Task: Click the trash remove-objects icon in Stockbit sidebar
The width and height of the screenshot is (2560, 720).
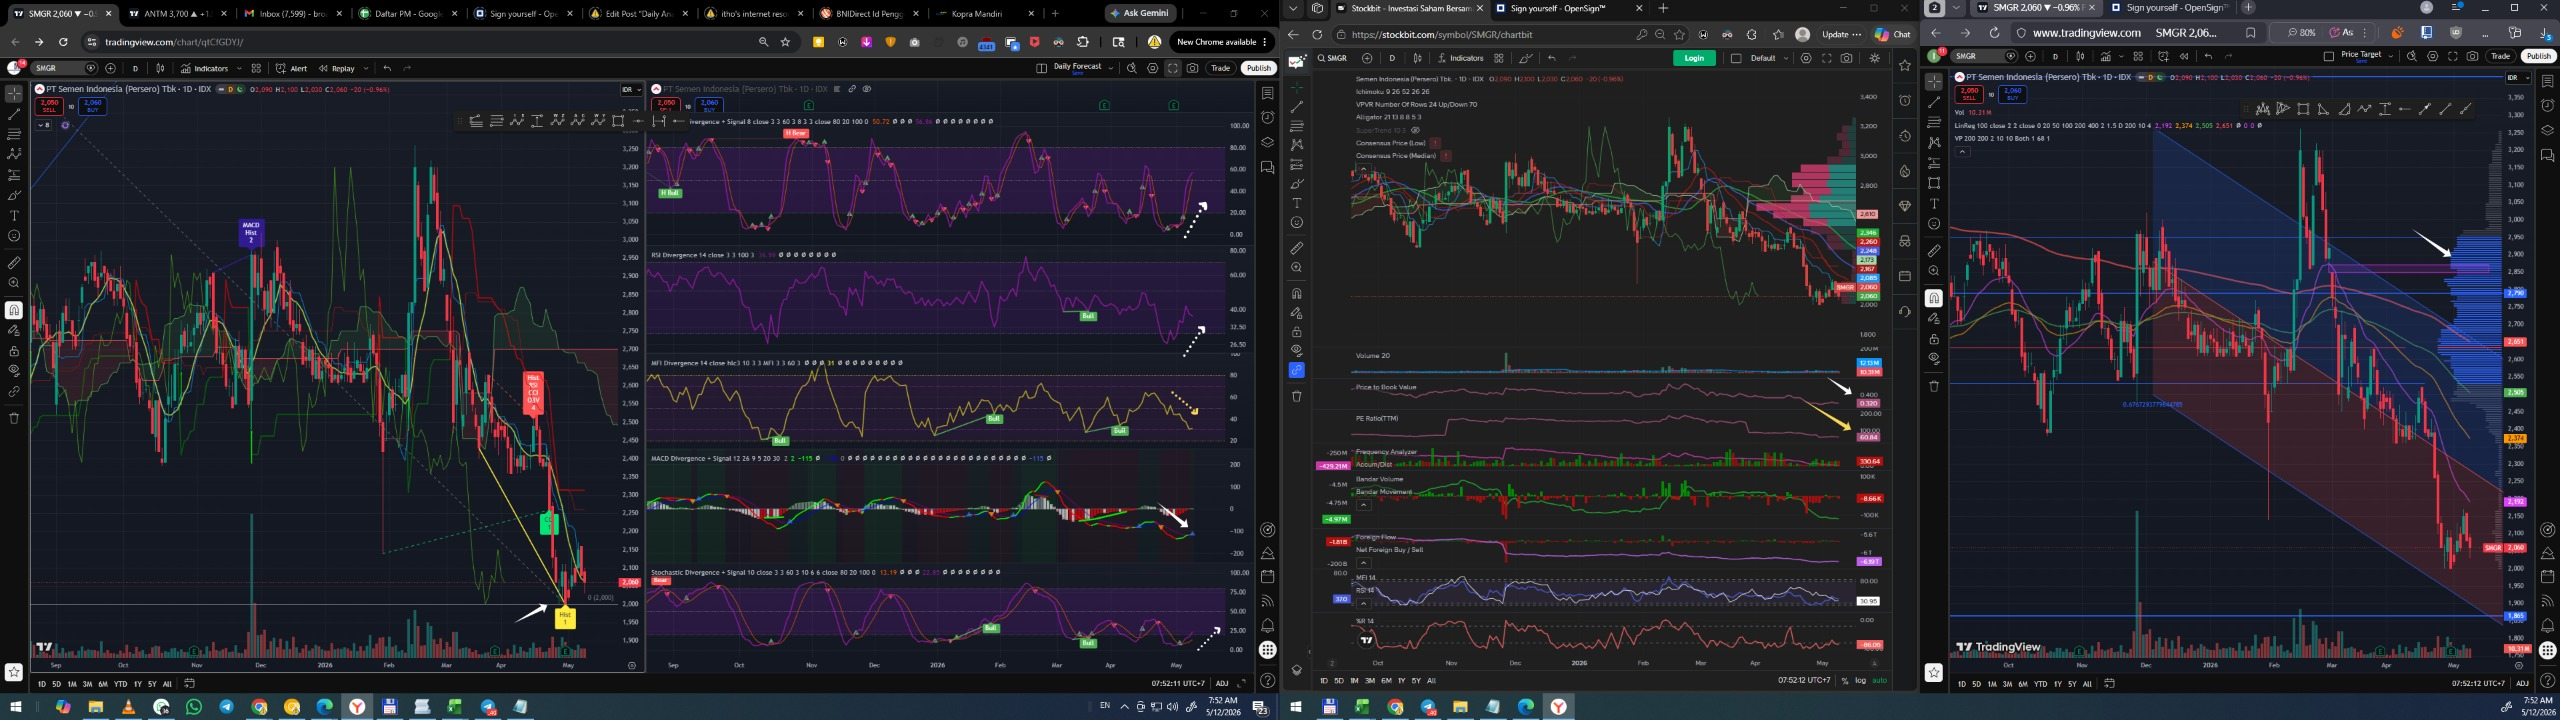Action: [x=1297, y=396]
